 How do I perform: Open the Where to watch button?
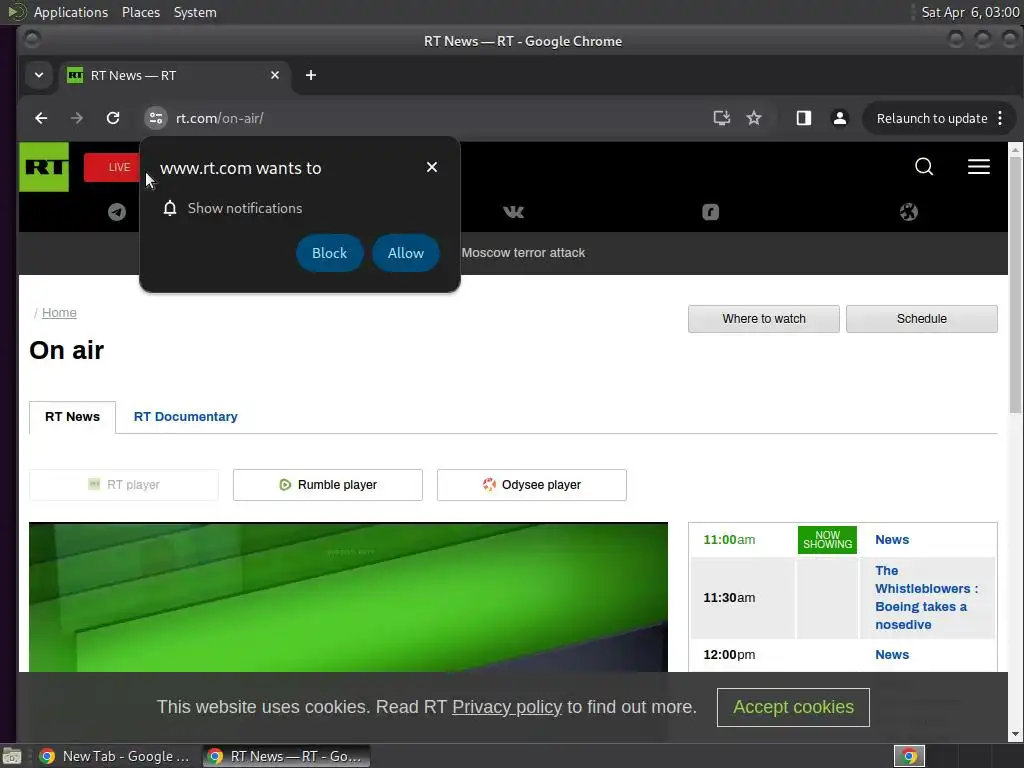763,319
